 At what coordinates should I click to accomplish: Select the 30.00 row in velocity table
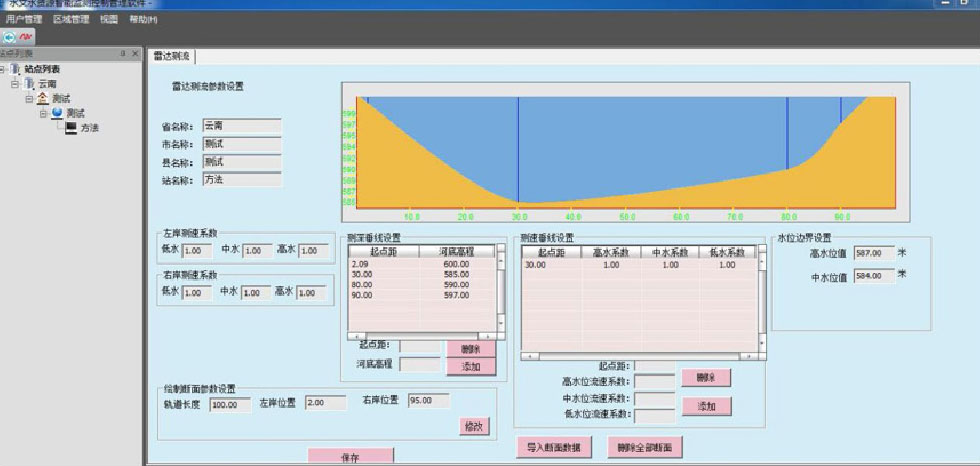click(639, 265)
